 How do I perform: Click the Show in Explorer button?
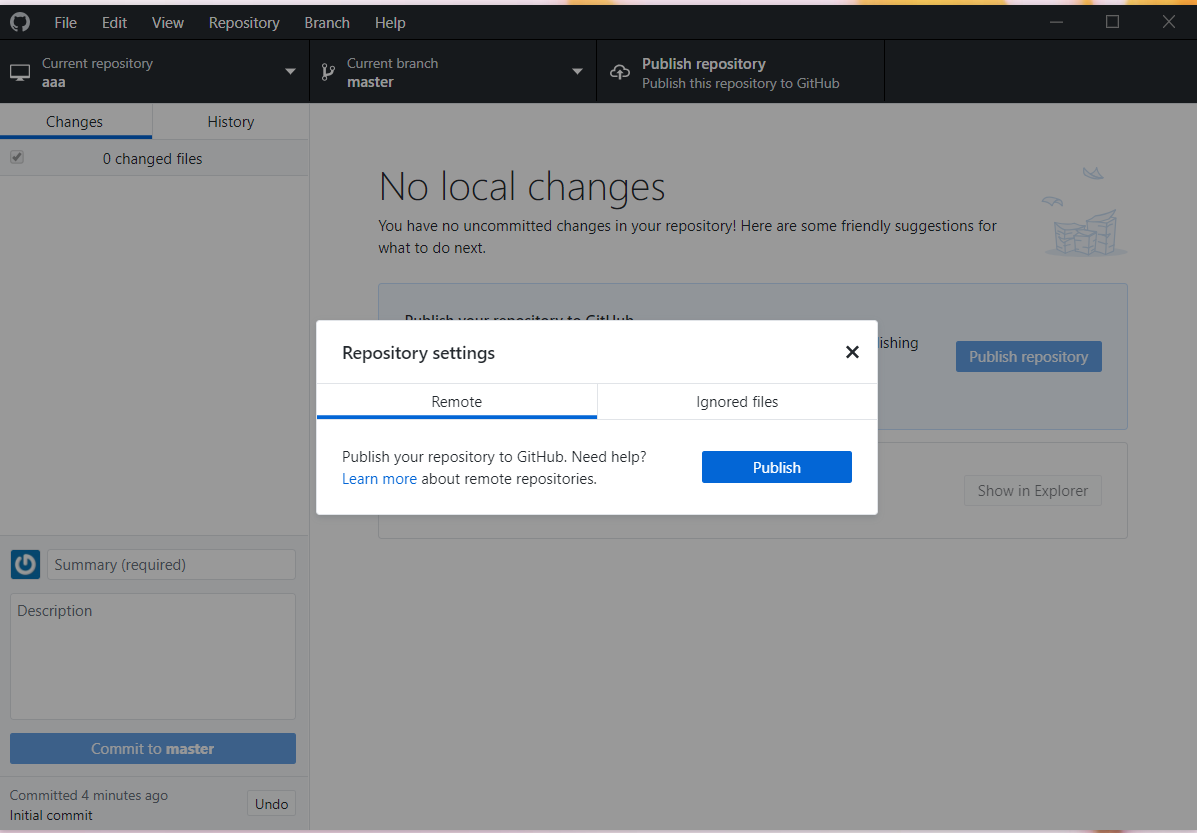(1033, 491)
